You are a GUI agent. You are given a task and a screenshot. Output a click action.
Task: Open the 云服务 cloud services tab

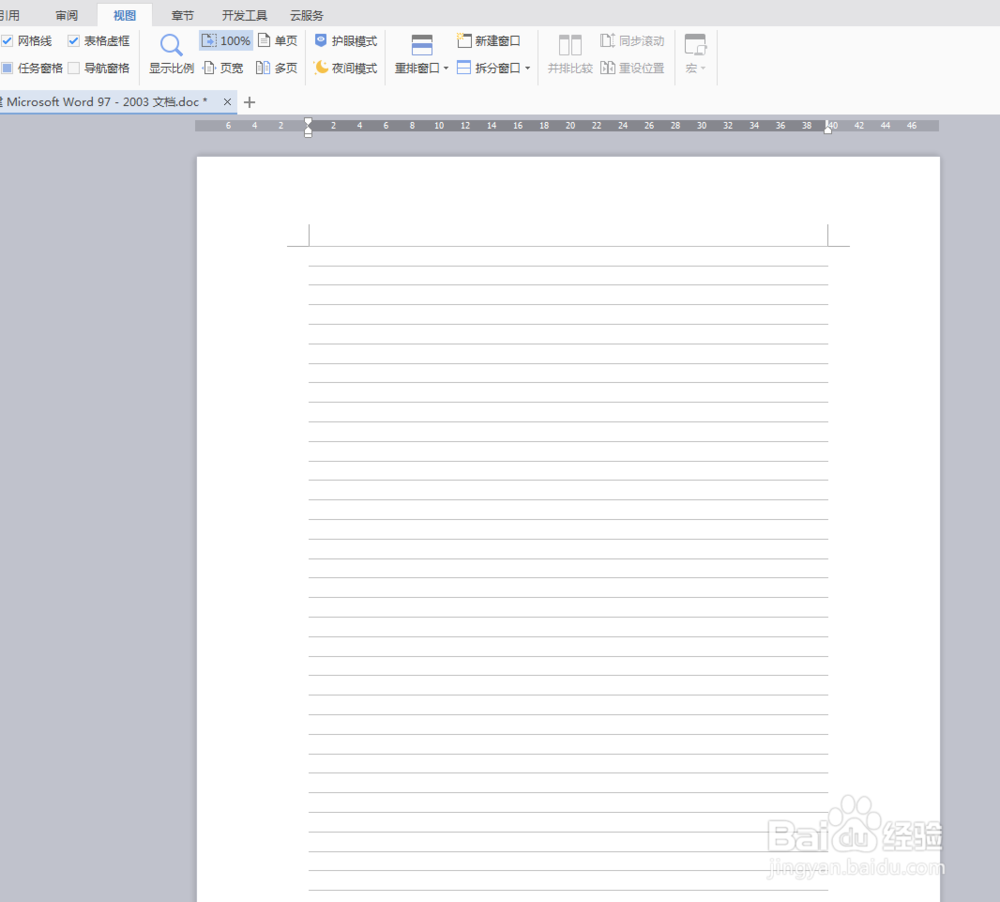[307, 15]
